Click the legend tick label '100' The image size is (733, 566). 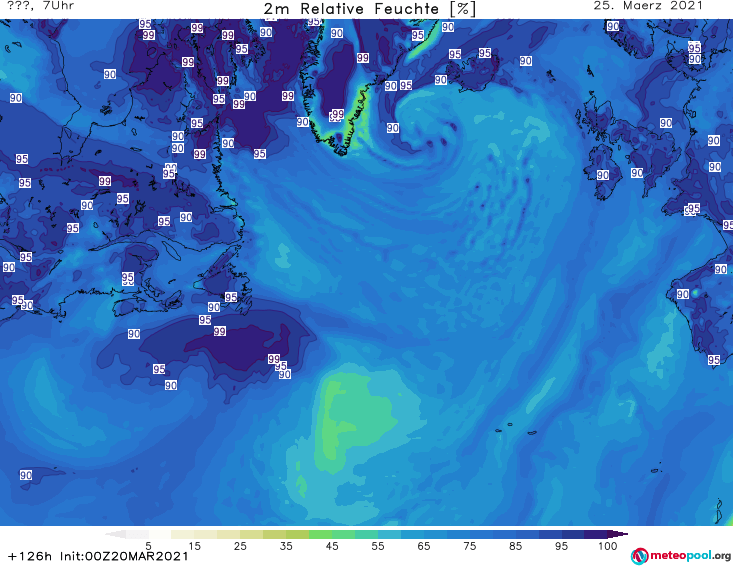pyautogui.click(x=607, y=545)
